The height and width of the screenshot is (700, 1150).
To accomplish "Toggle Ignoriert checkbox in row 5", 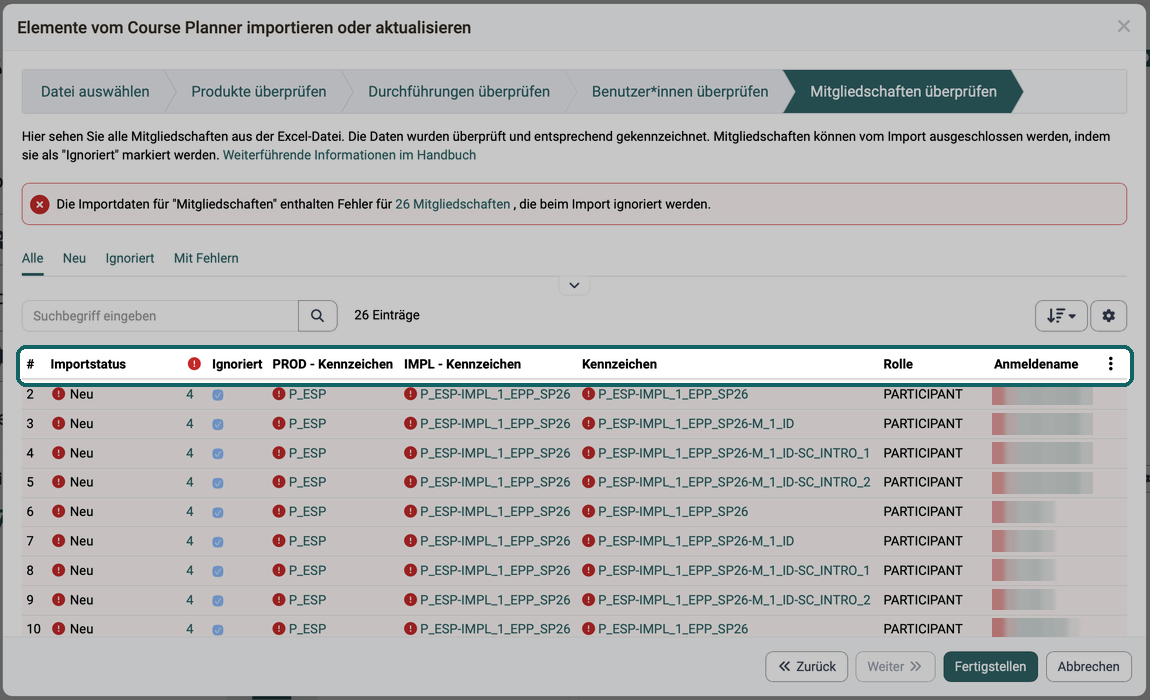I will (x=218, y=483).
